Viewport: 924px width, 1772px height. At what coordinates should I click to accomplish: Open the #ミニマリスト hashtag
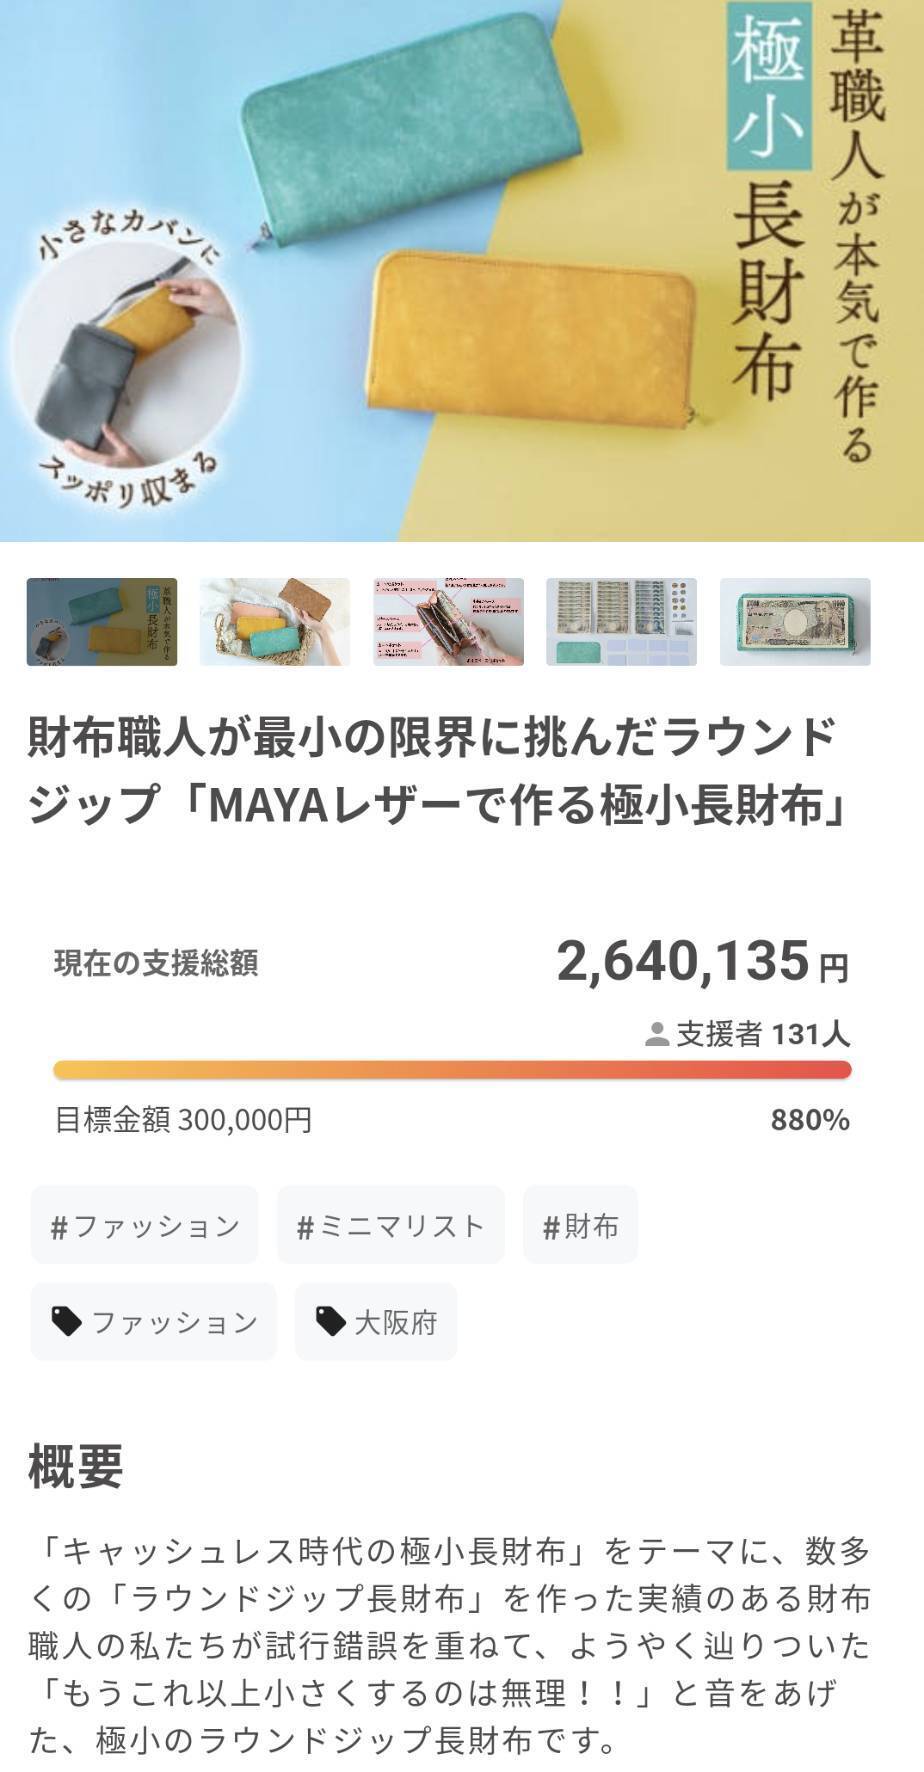coord(391,1226)
